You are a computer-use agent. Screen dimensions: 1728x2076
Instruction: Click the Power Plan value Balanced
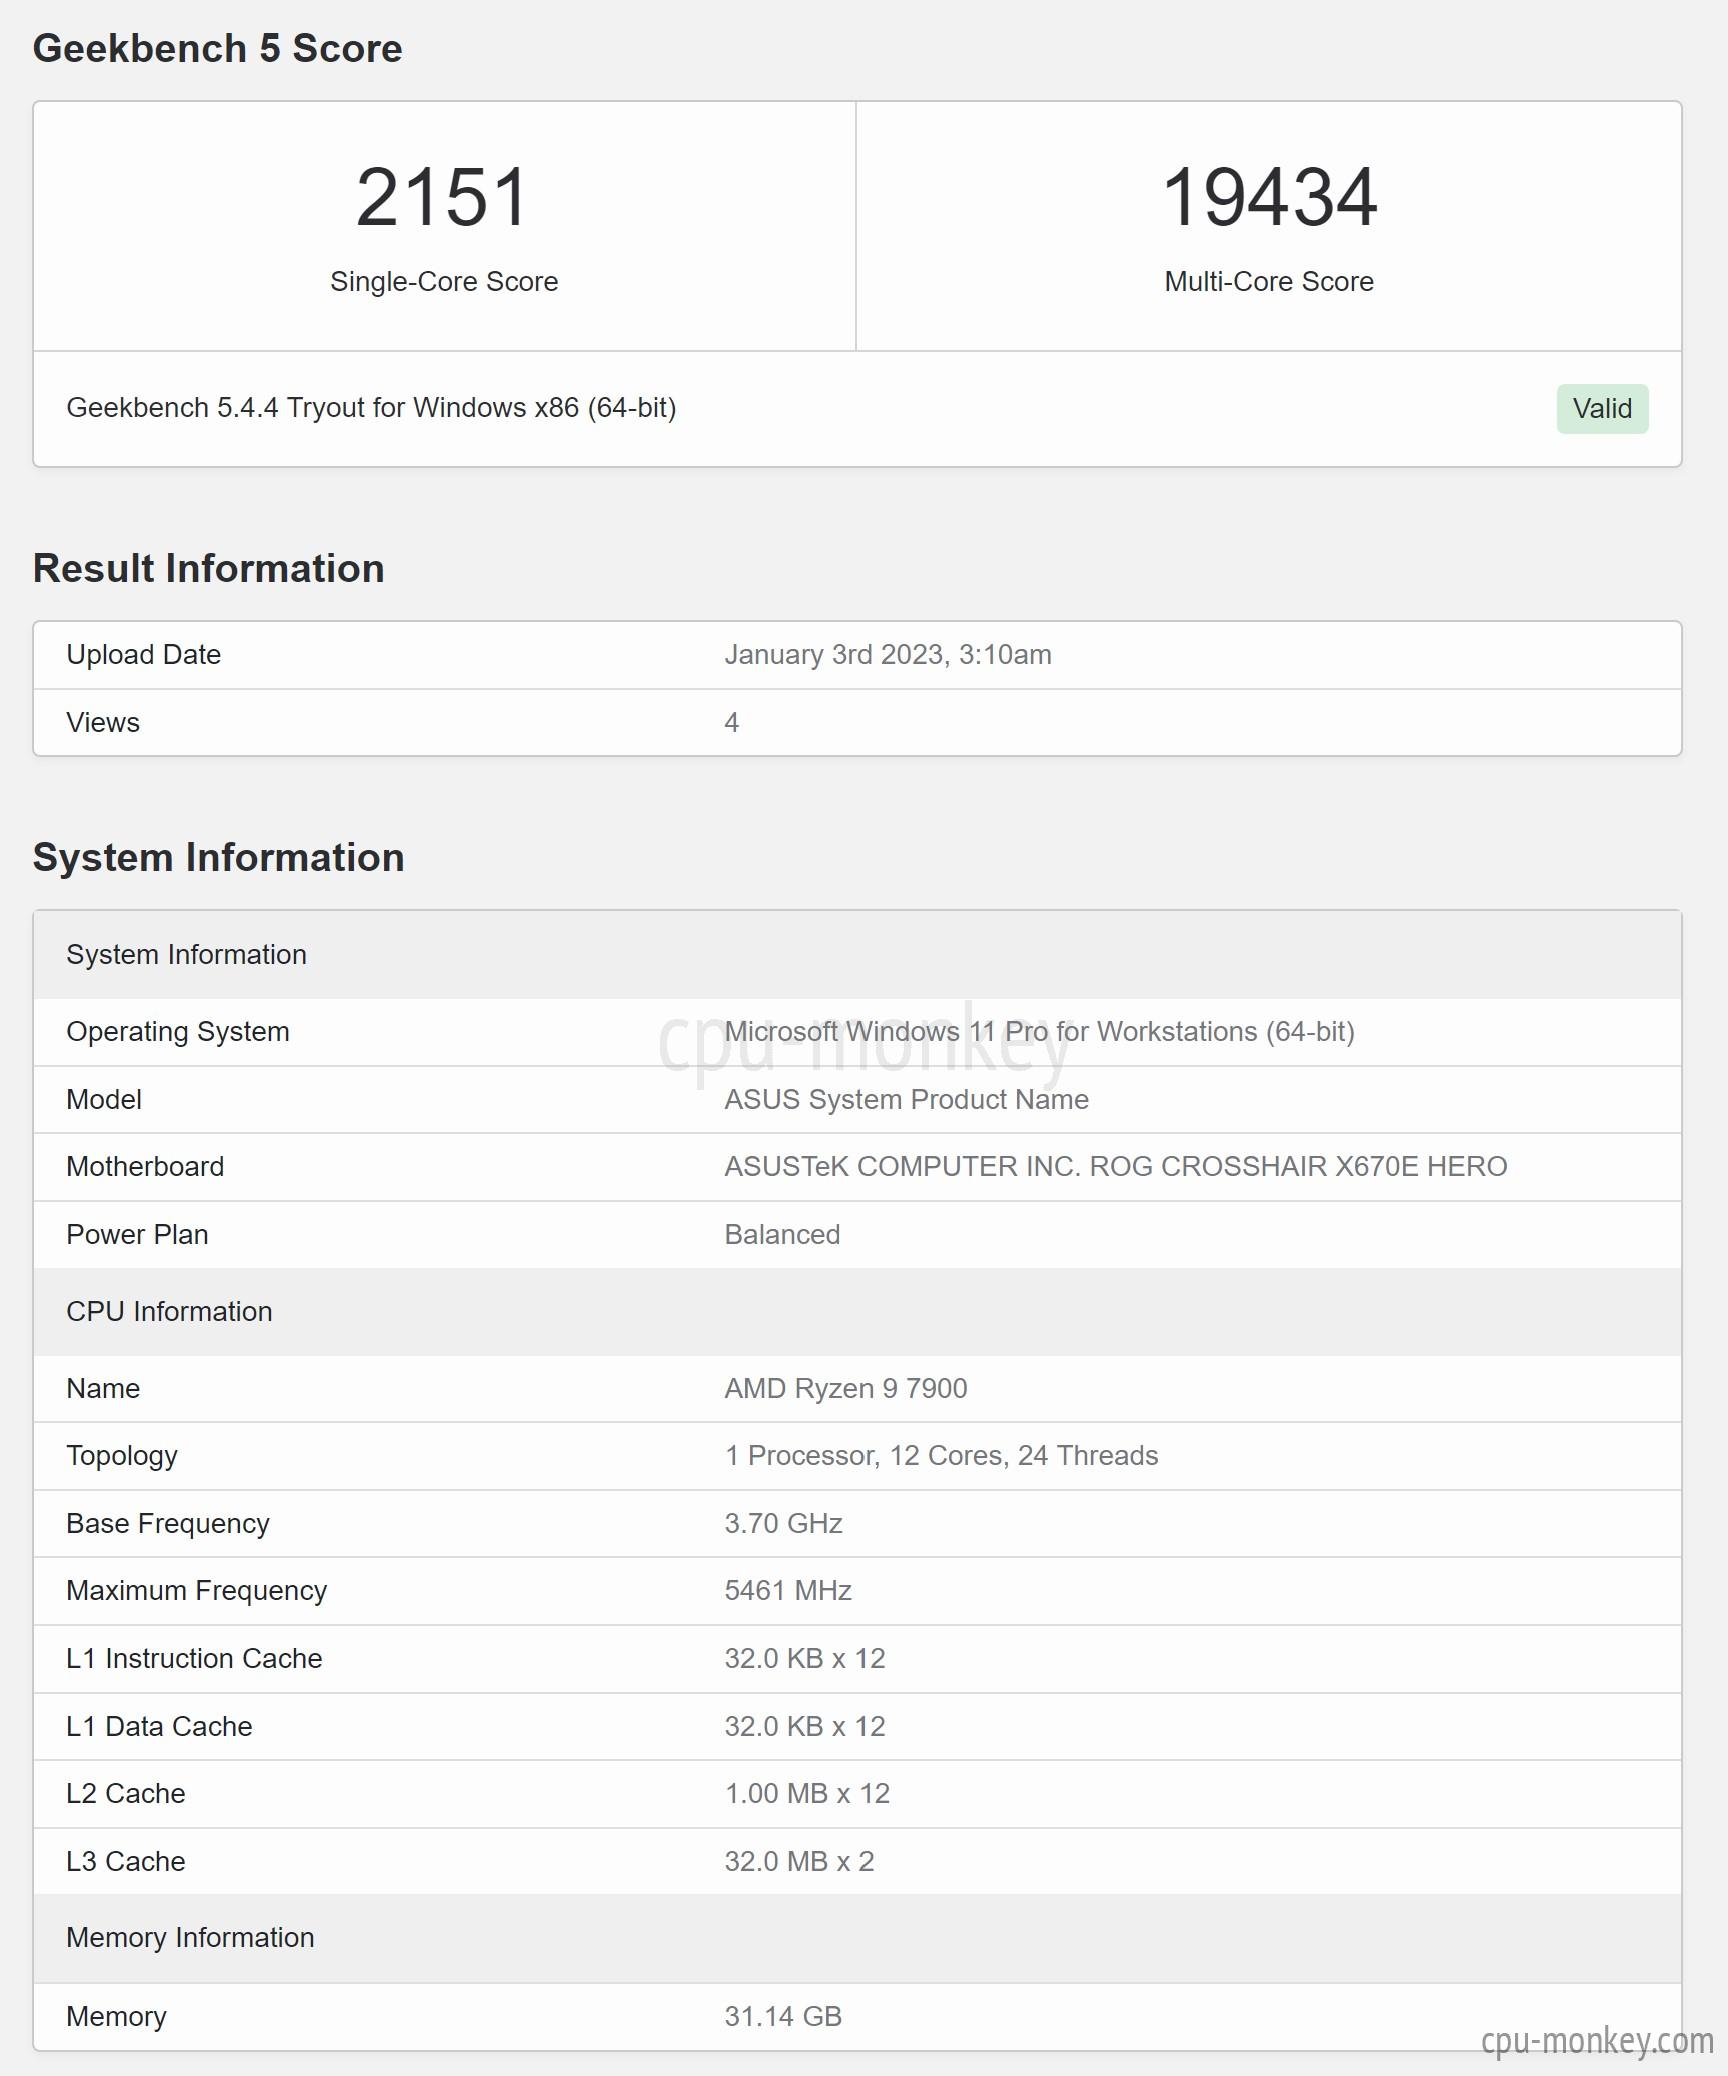[x=782, y=1235]
